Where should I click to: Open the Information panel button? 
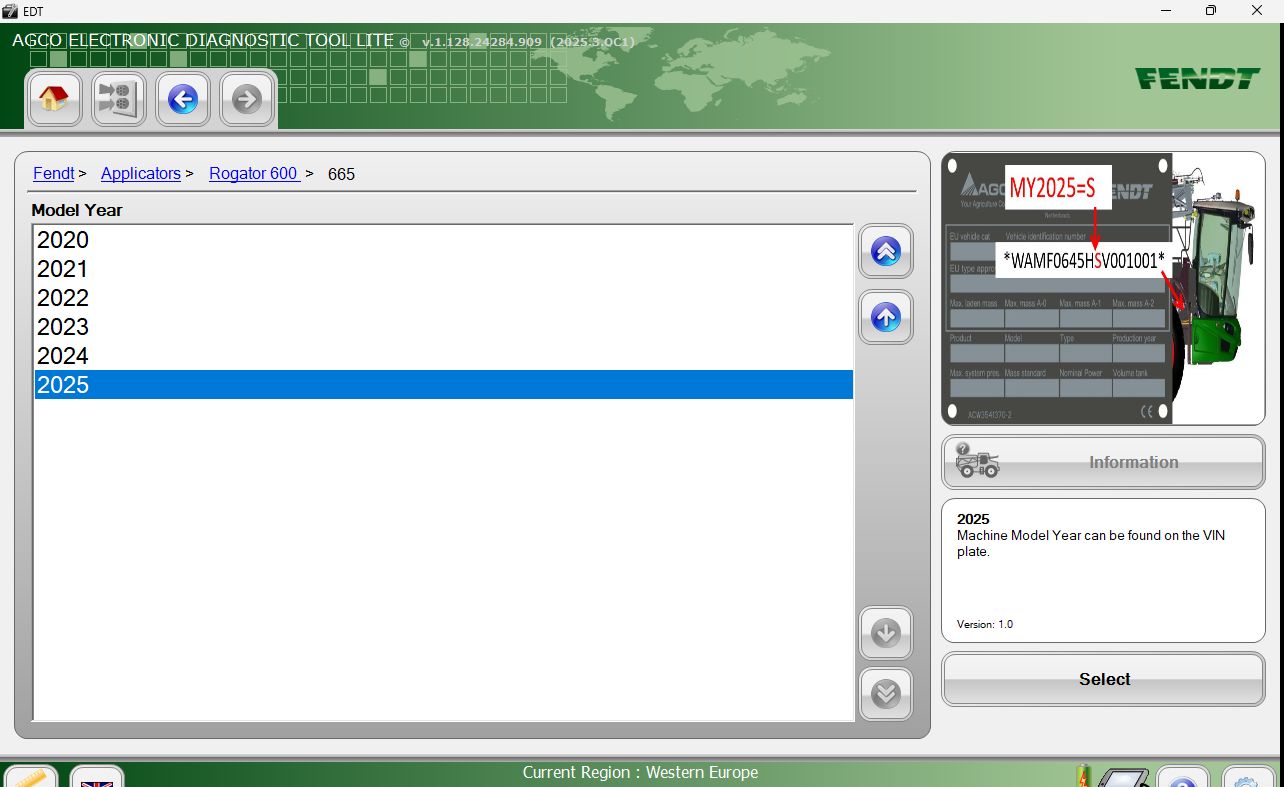pos(1103,462)
